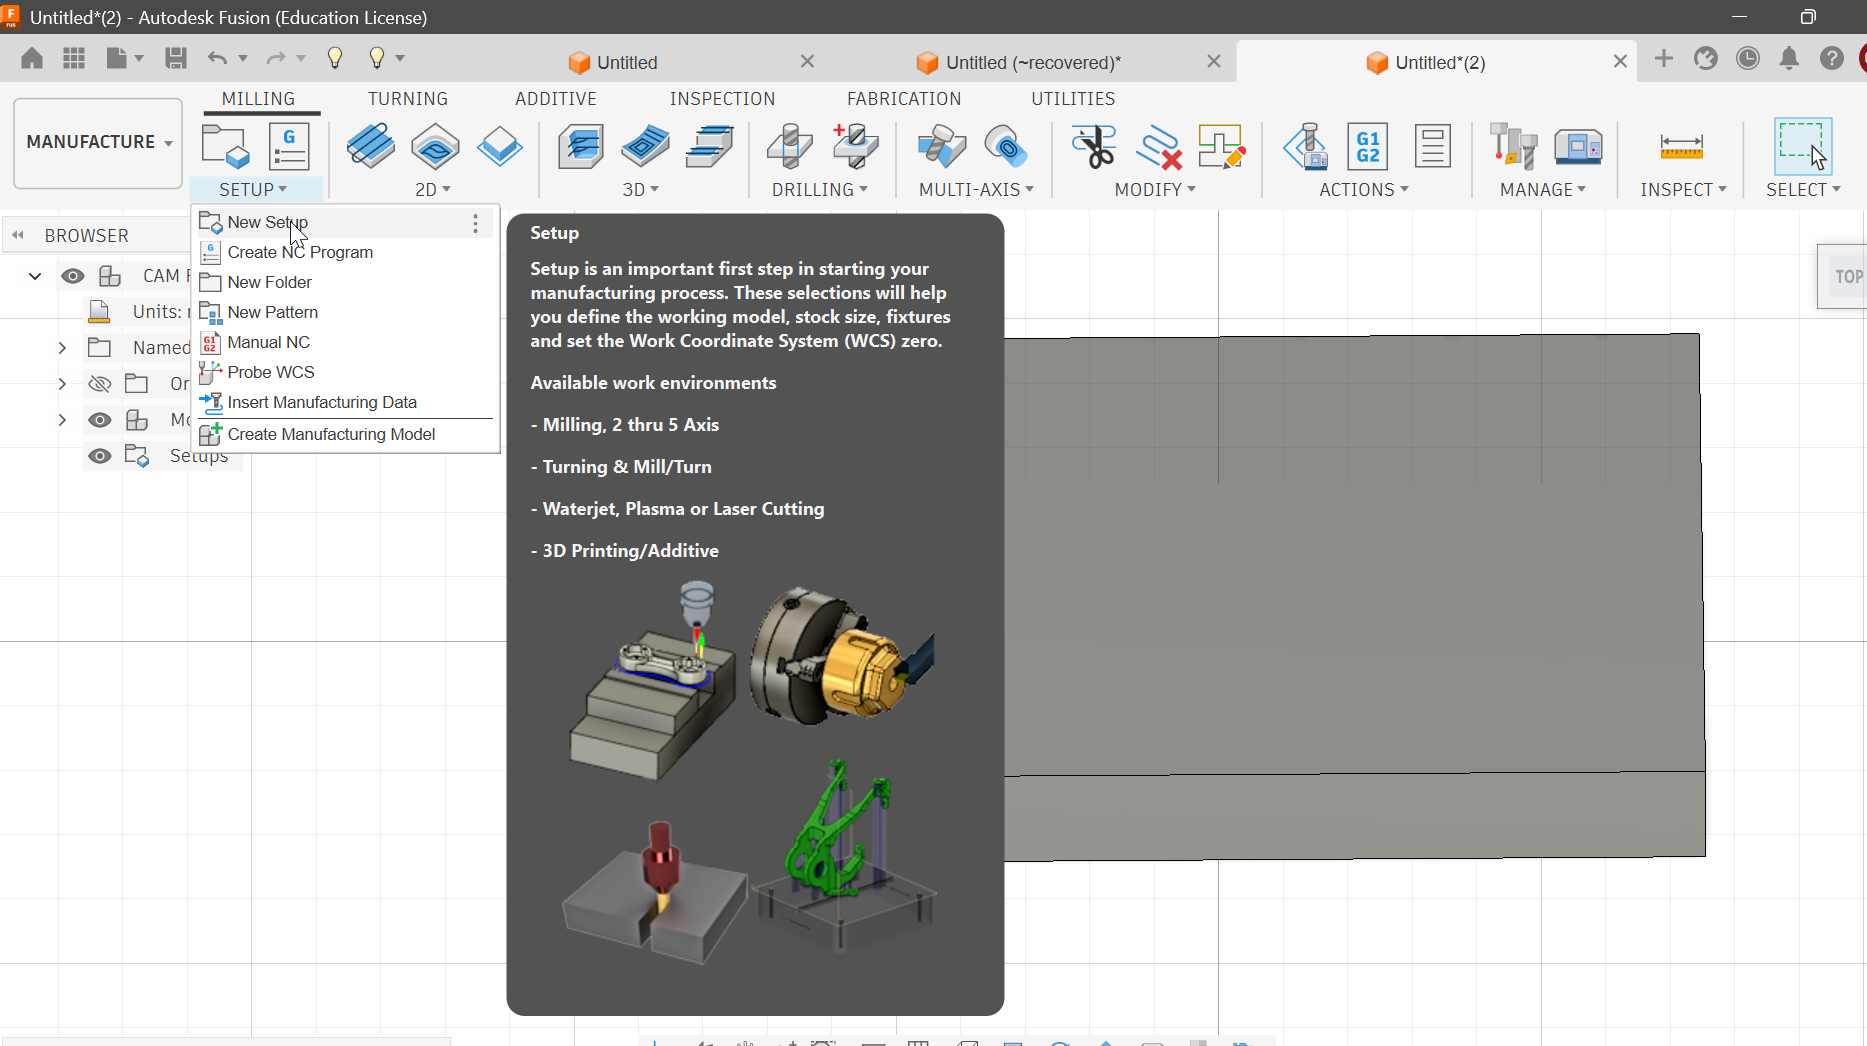
Task: Choose Probe WCS from Setup menu
Action: pos(346,372)
